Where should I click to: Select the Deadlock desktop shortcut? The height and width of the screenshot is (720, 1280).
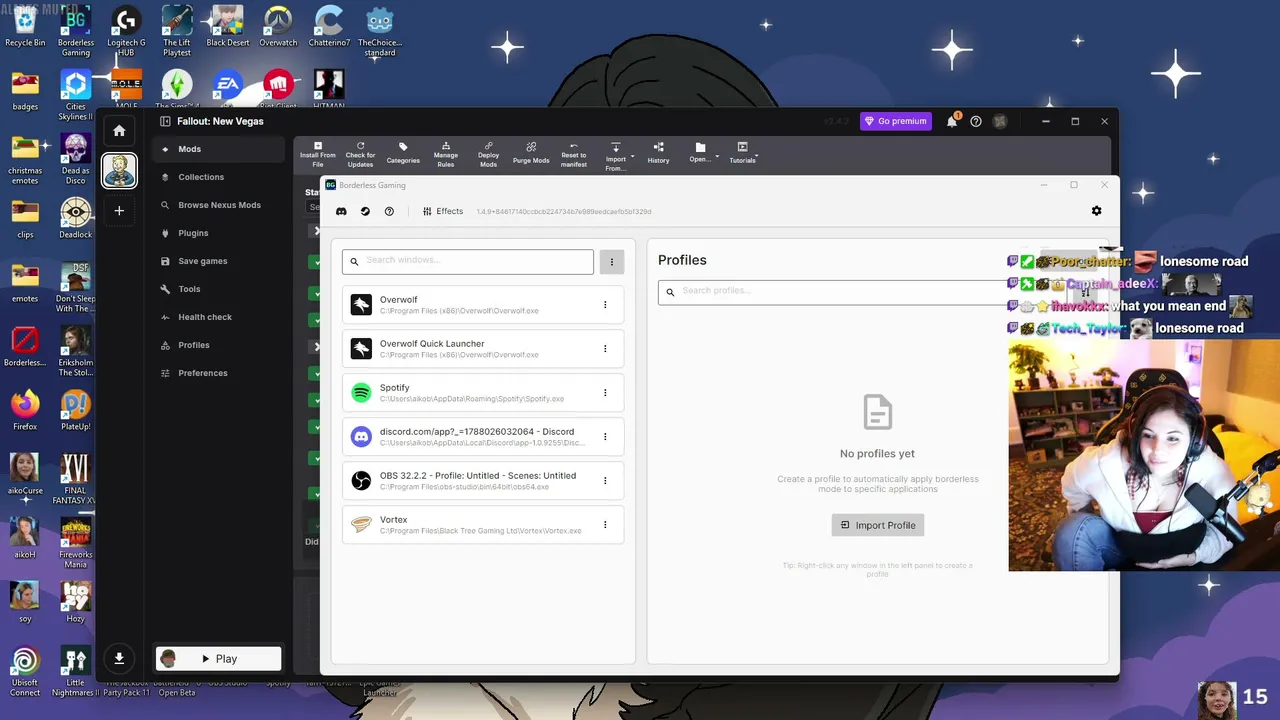tap(76, 219)
